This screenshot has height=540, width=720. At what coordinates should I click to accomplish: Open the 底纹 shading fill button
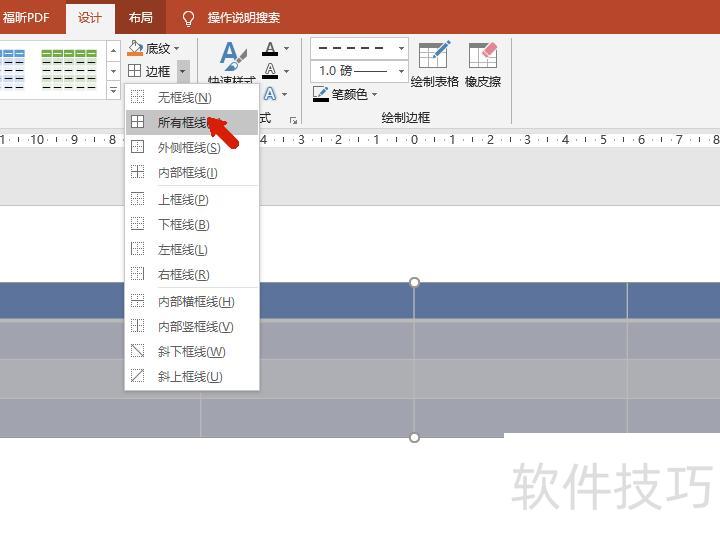(x=147, y=48)
